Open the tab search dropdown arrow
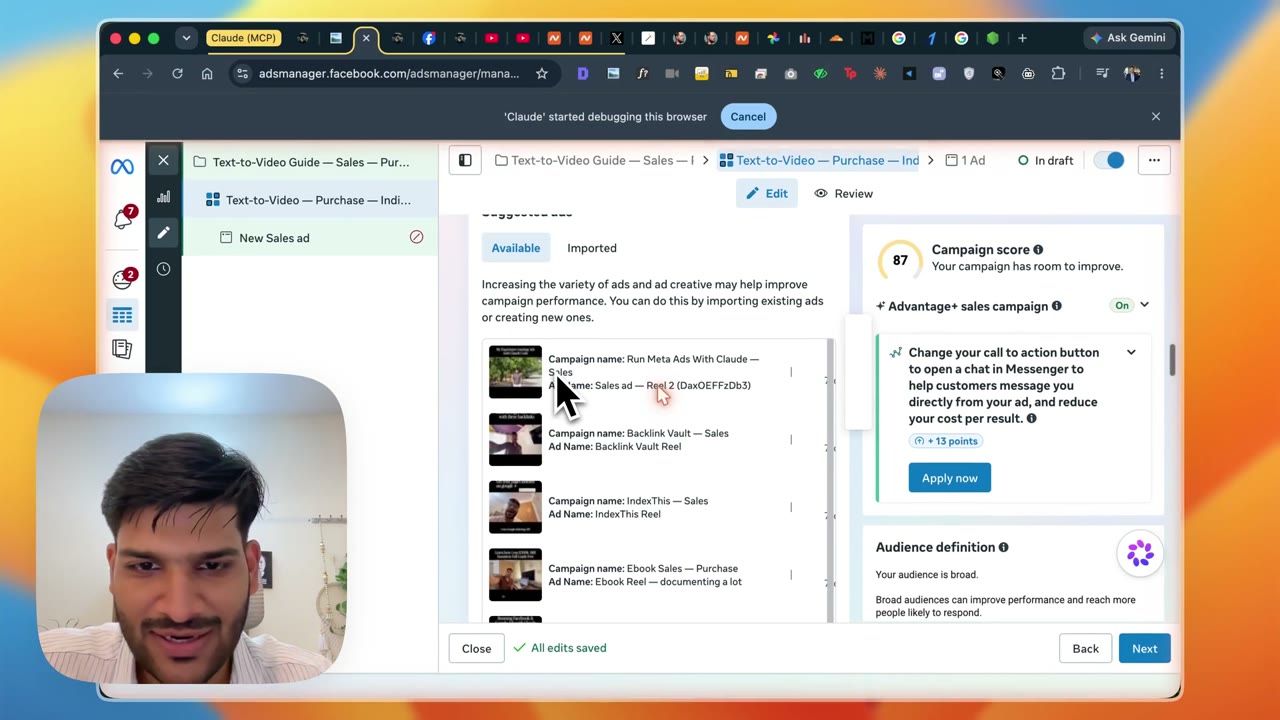 click(x=186, y=38)
